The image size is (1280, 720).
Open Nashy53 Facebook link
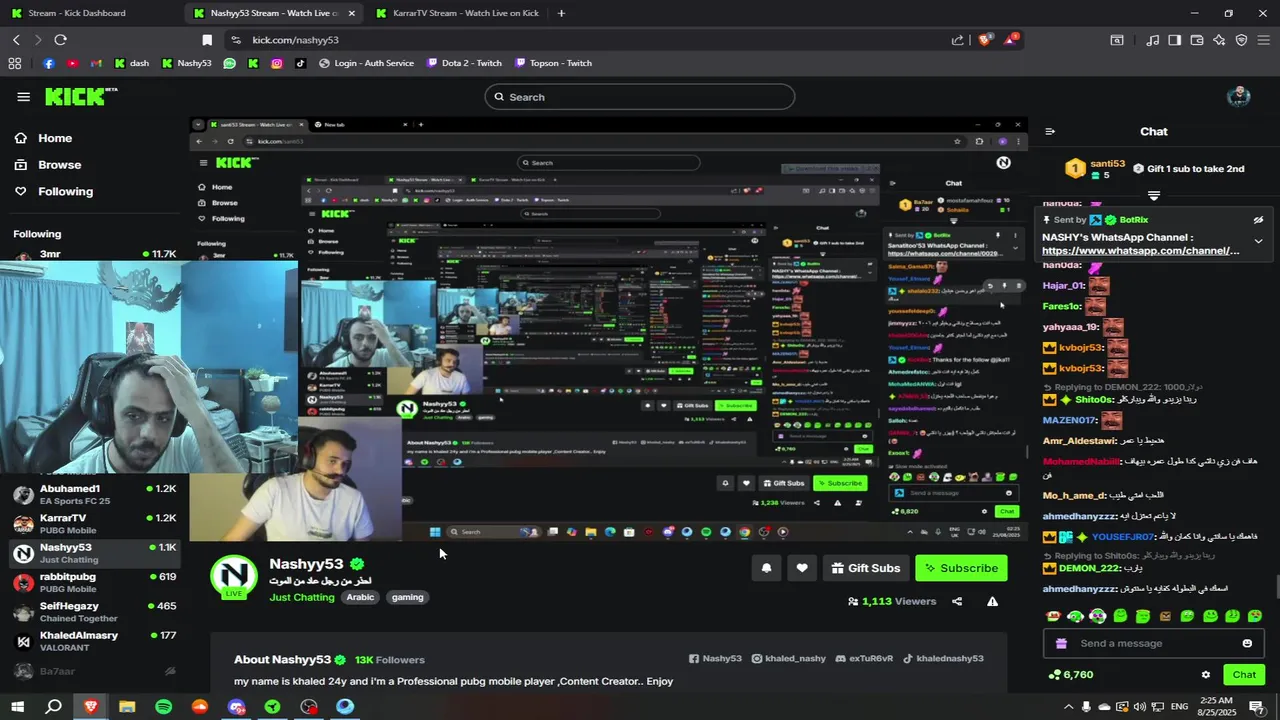(715, 658)
